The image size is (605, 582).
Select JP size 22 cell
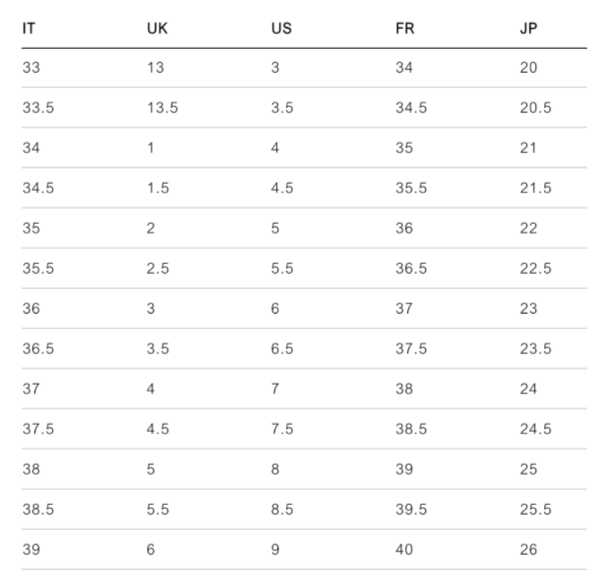[529, 228]
